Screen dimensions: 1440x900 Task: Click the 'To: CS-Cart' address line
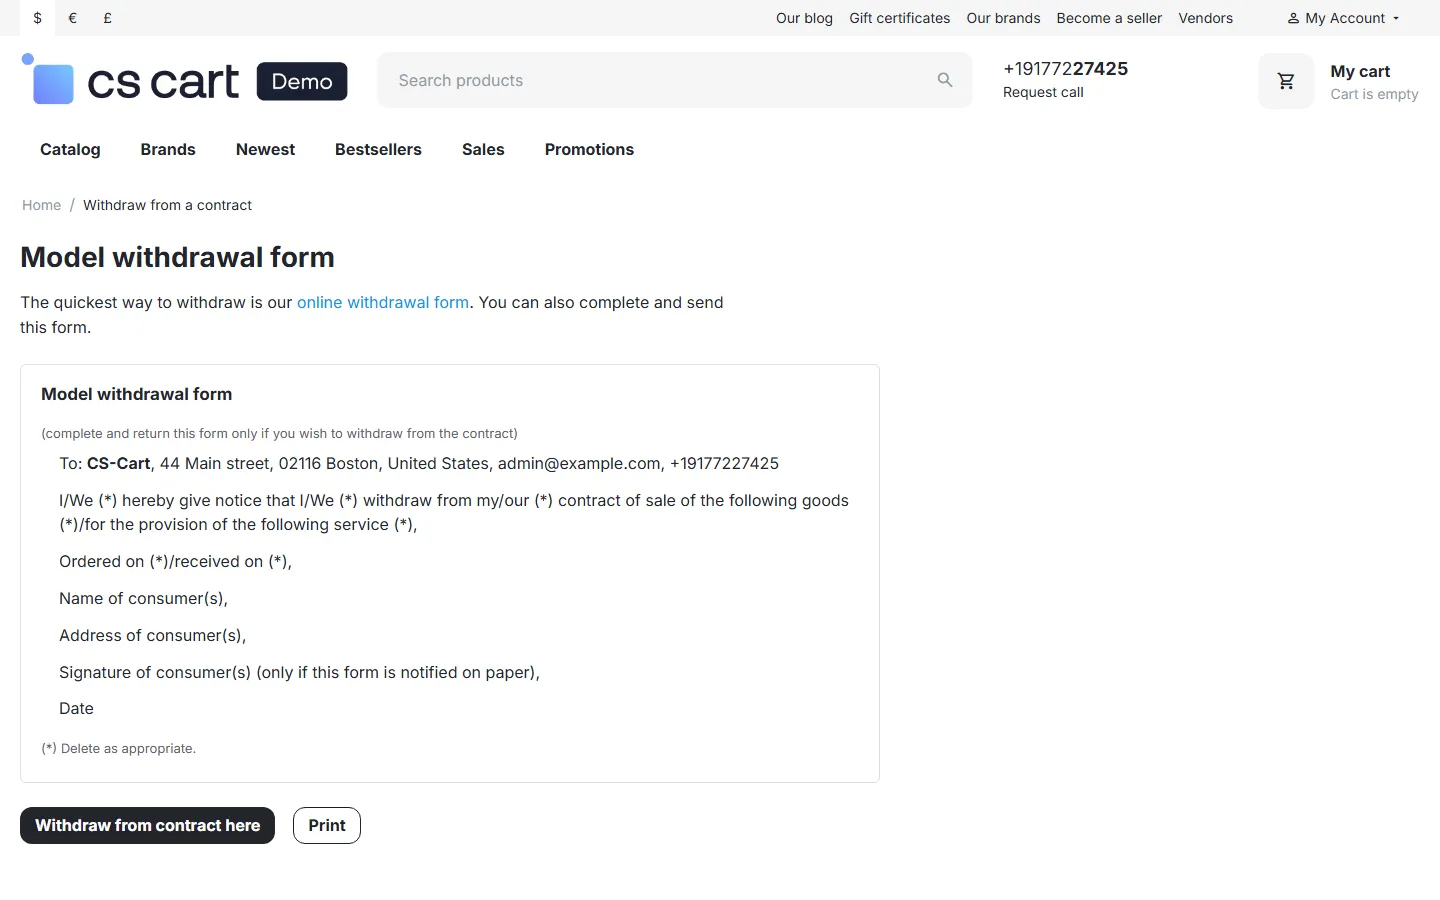click(x=419, y=463)
